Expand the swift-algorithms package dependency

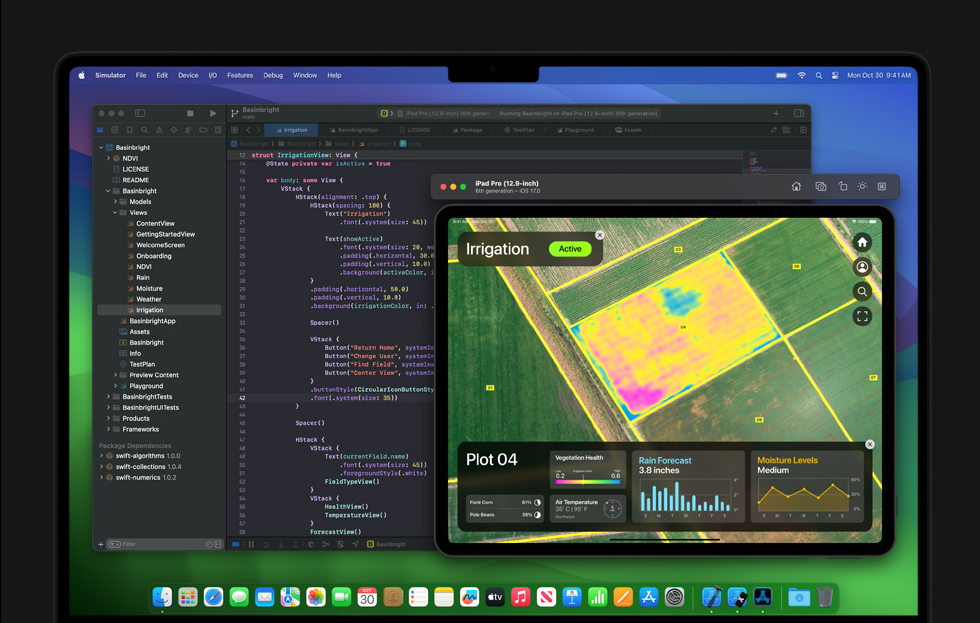[x=102, y=456]
